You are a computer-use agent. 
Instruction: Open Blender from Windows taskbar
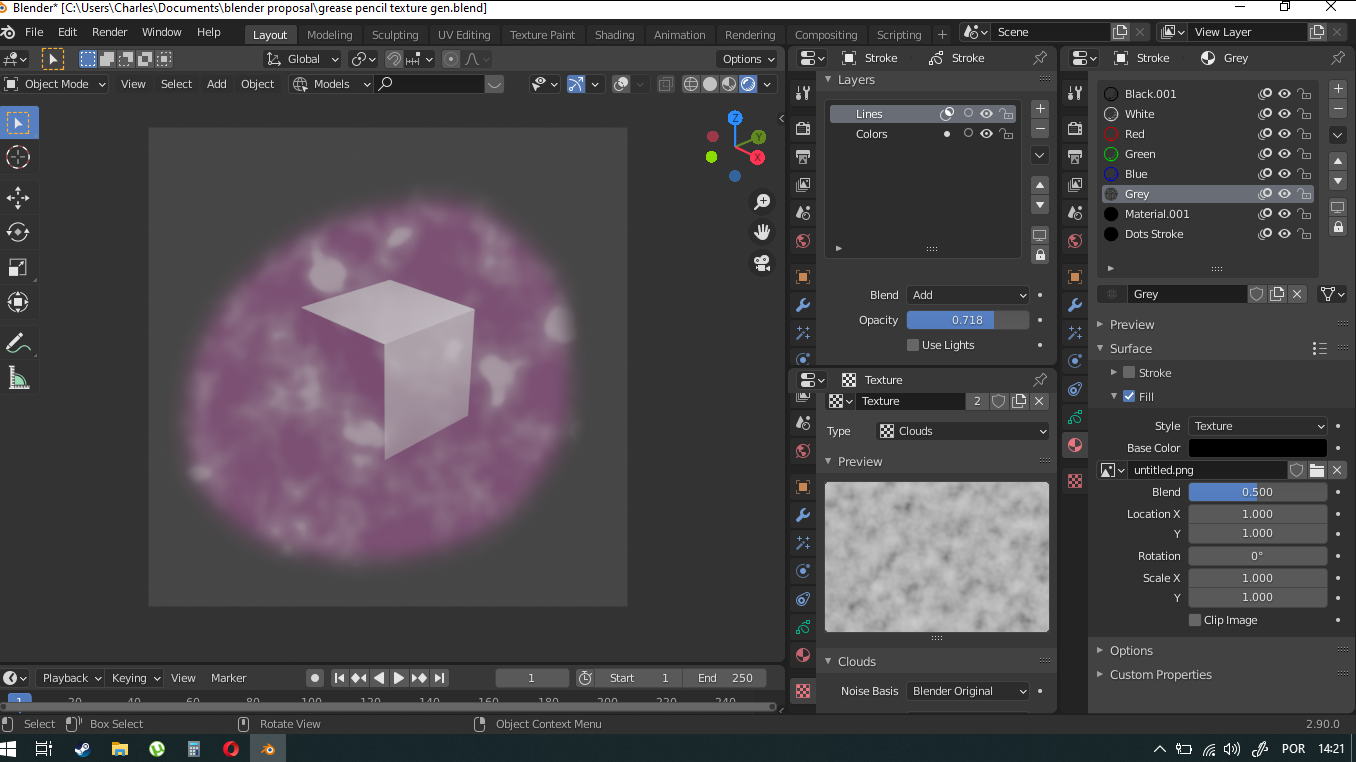[x=267, y=748]
